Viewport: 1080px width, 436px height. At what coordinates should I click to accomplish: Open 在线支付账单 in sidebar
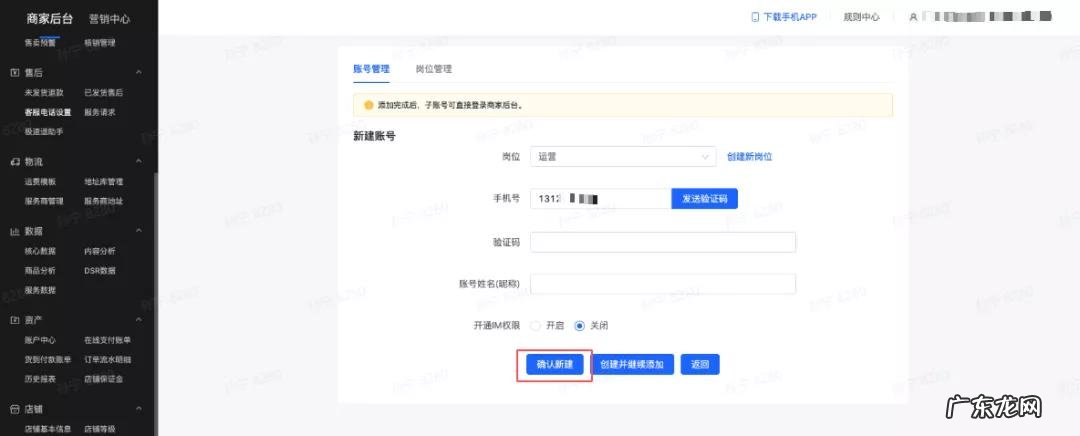click(x=107, y=340)
